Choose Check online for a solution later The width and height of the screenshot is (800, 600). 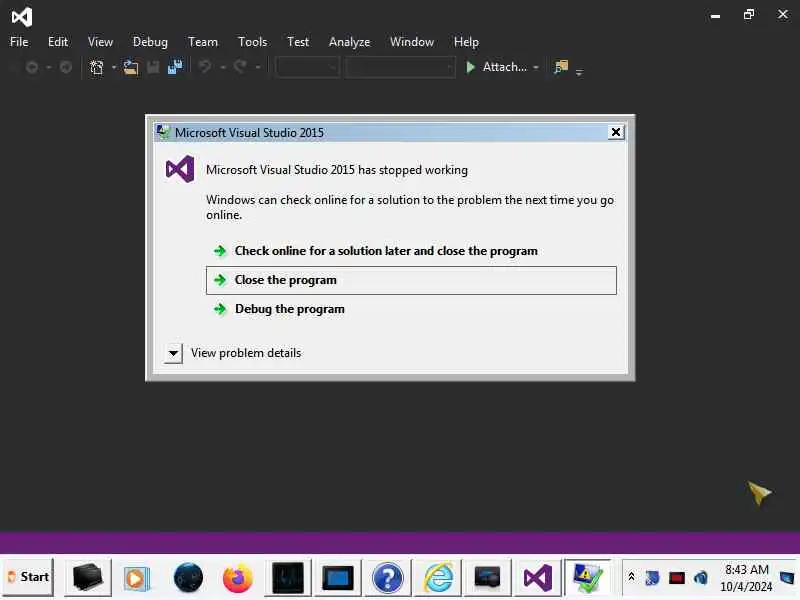[386, 251]
